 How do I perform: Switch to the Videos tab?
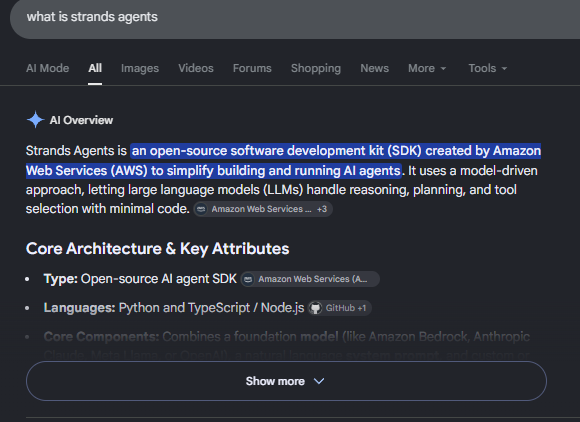coord(196,68)
